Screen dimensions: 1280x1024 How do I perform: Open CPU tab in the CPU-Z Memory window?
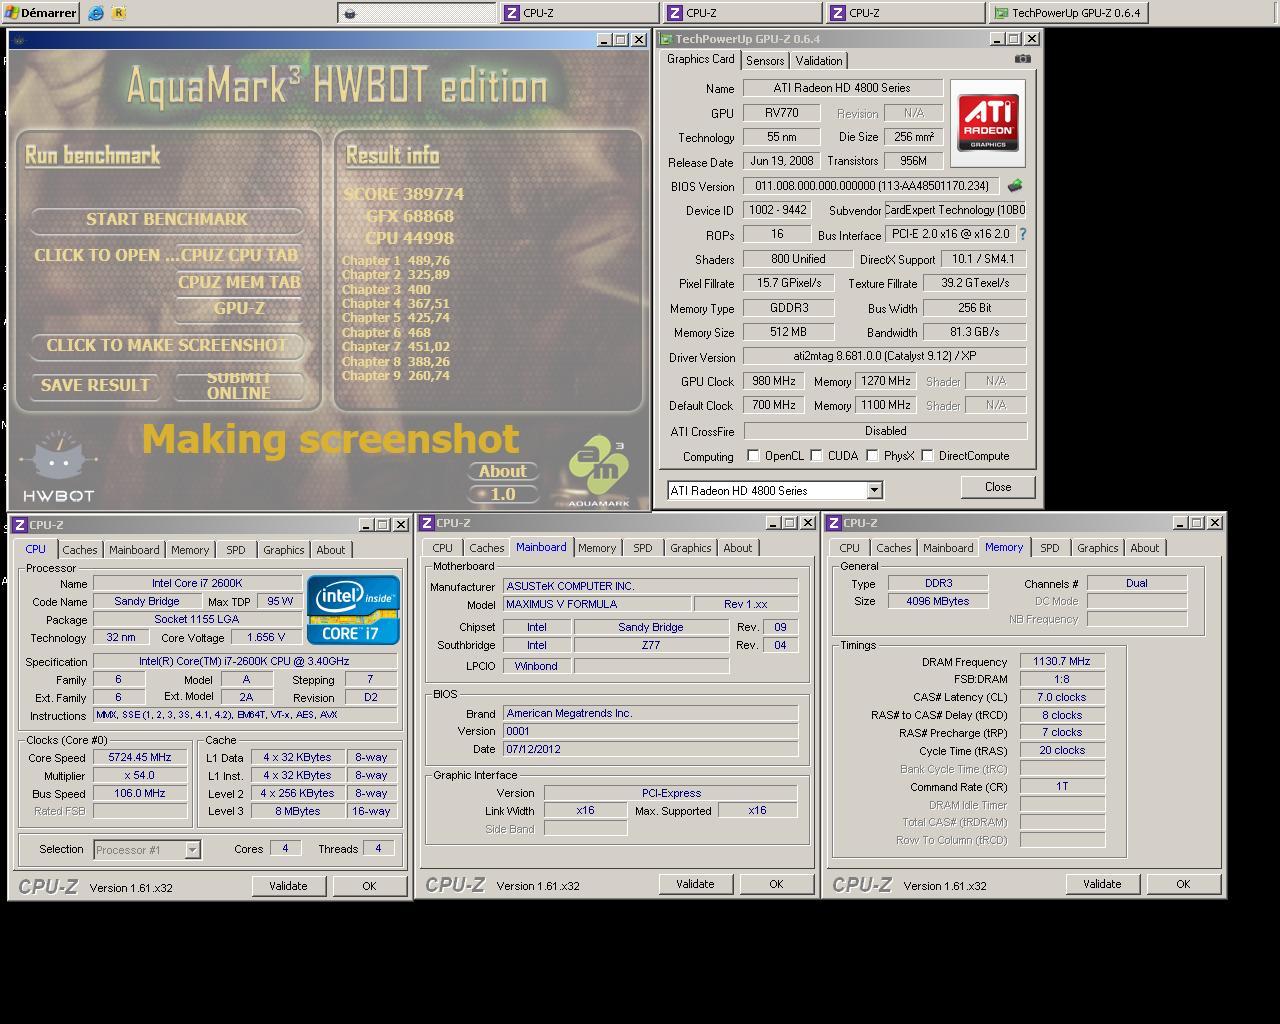pyautogui.click(x=850, y=548)
